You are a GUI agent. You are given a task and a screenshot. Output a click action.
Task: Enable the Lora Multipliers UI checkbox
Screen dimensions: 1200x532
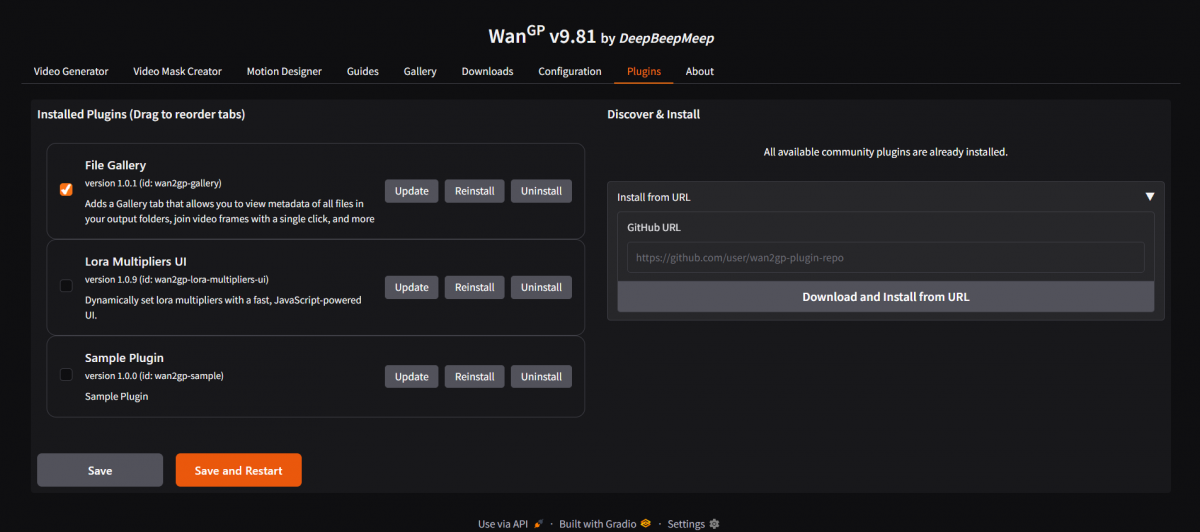tap(66, 286)
